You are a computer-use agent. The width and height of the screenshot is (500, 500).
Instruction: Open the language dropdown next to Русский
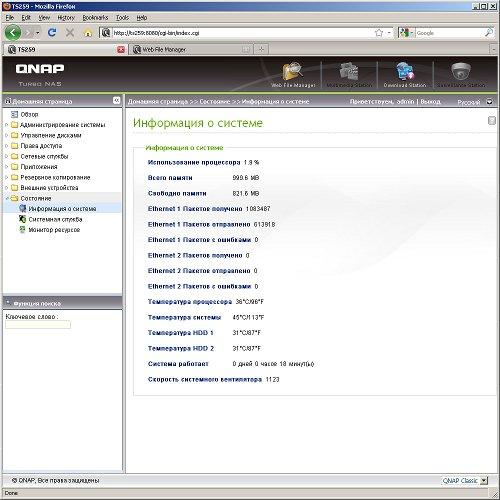489,102
